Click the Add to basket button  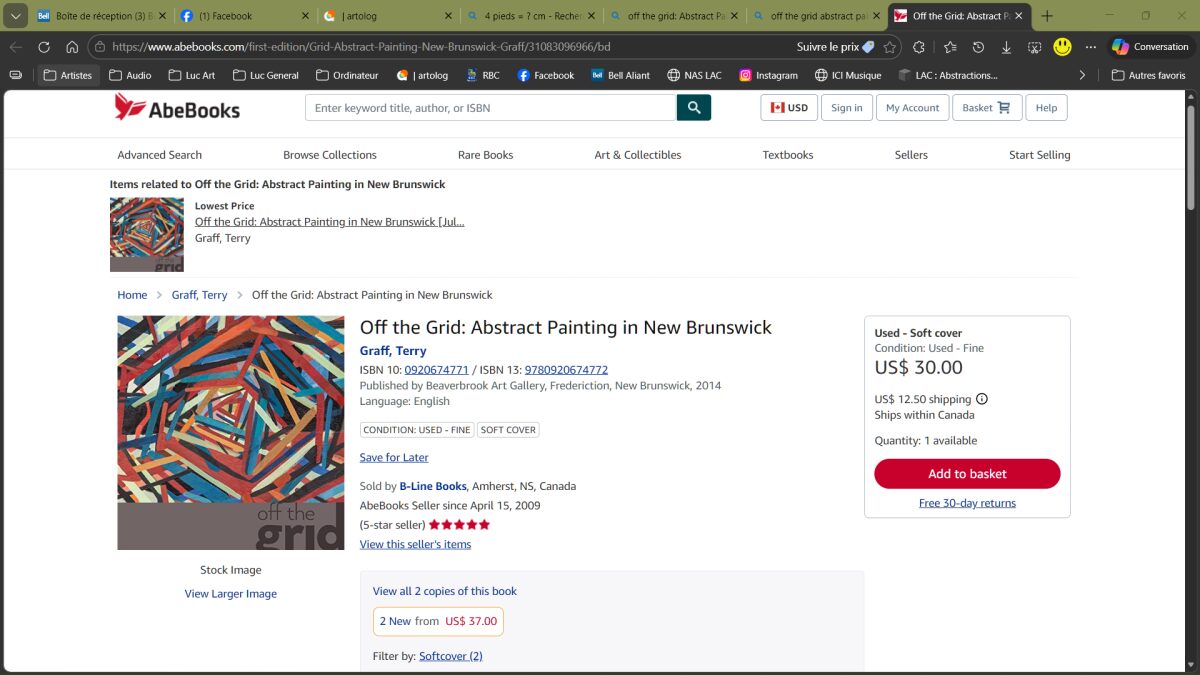pos(967,474)
